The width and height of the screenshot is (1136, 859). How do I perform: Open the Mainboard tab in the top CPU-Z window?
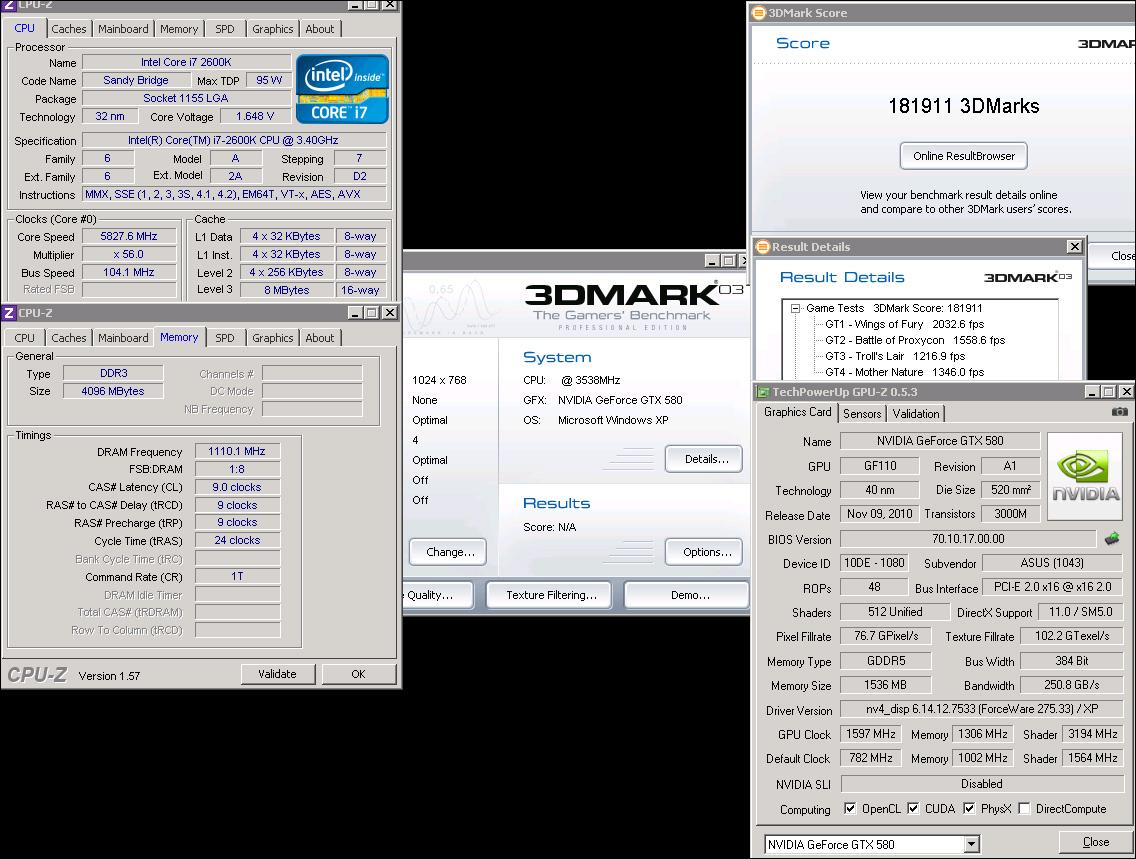123,29
